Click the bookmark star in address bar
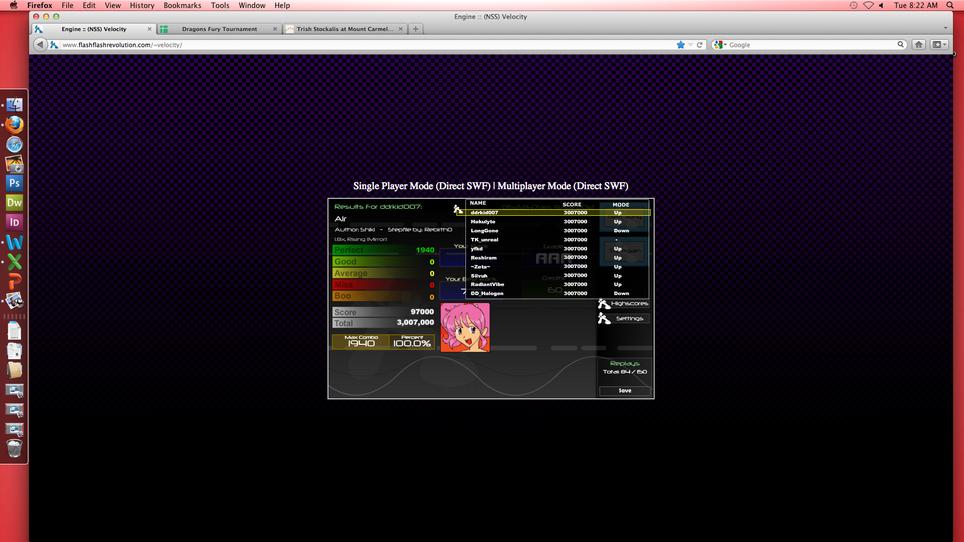The width and height of the screenshot is (964, 542). coord(681,45)
